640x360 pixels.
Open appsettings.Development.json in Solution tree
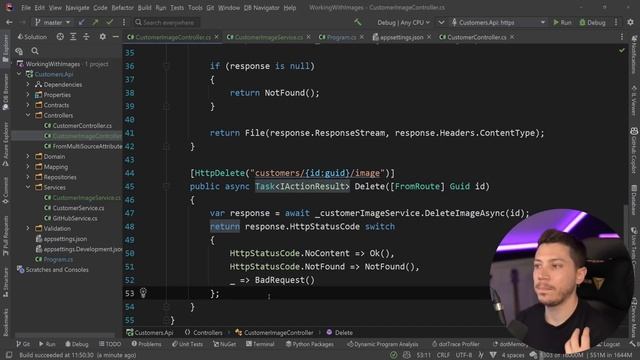coord(78,249)
